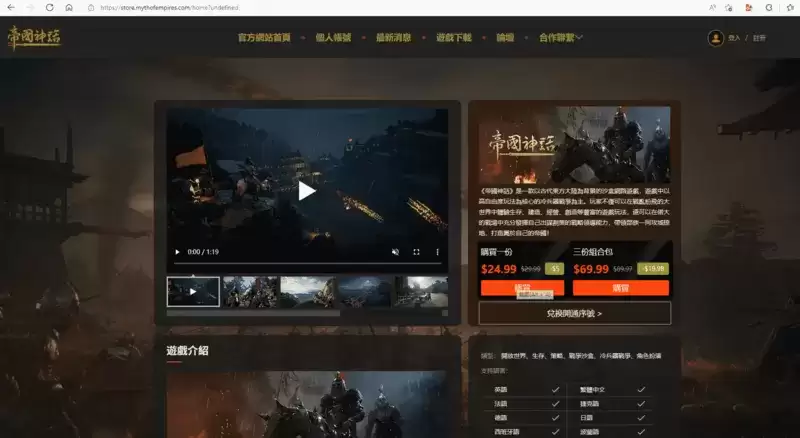Buy the 三份组合包 for $69.99

click(x=620, y=288)
